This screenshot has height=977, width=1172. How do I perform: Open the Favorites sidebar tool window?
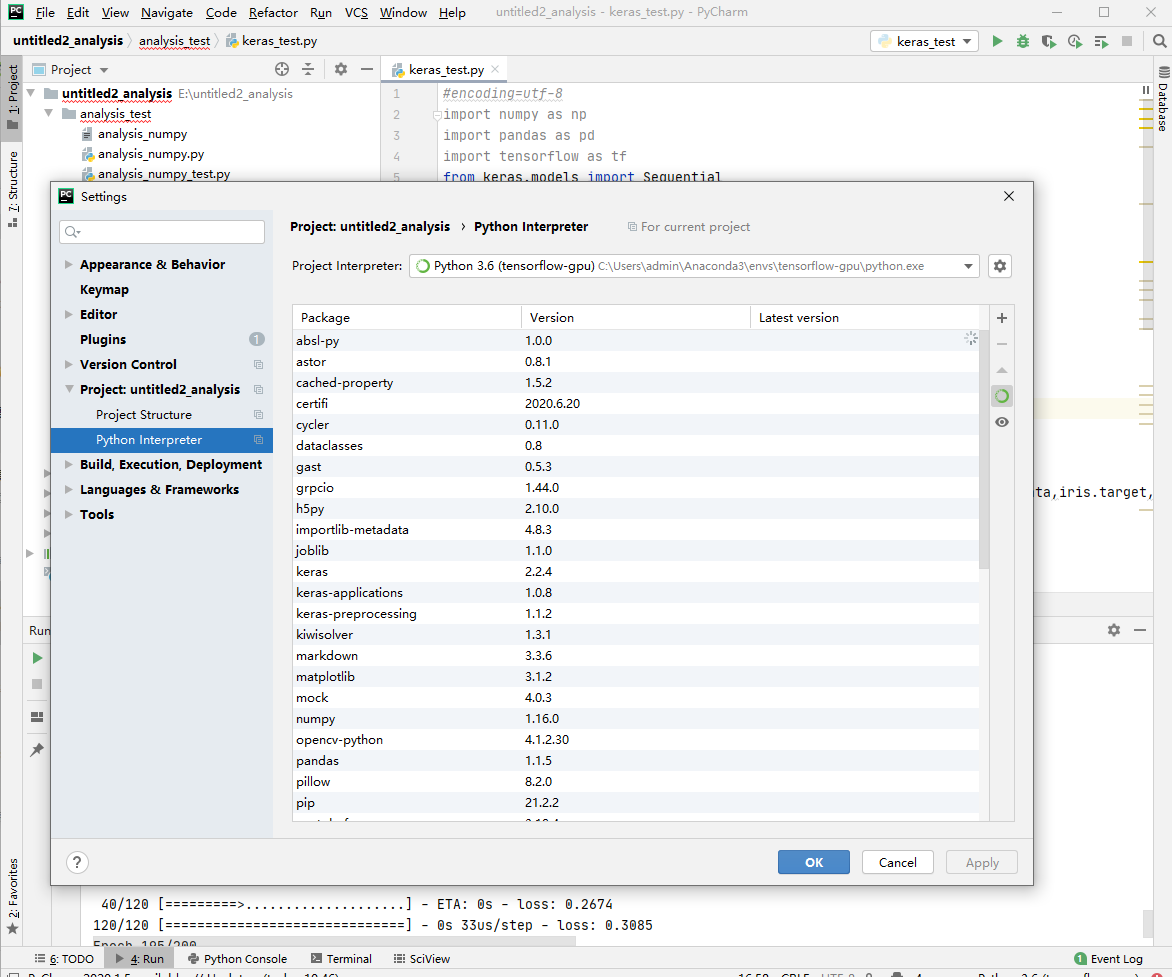(x=13, y=896)
